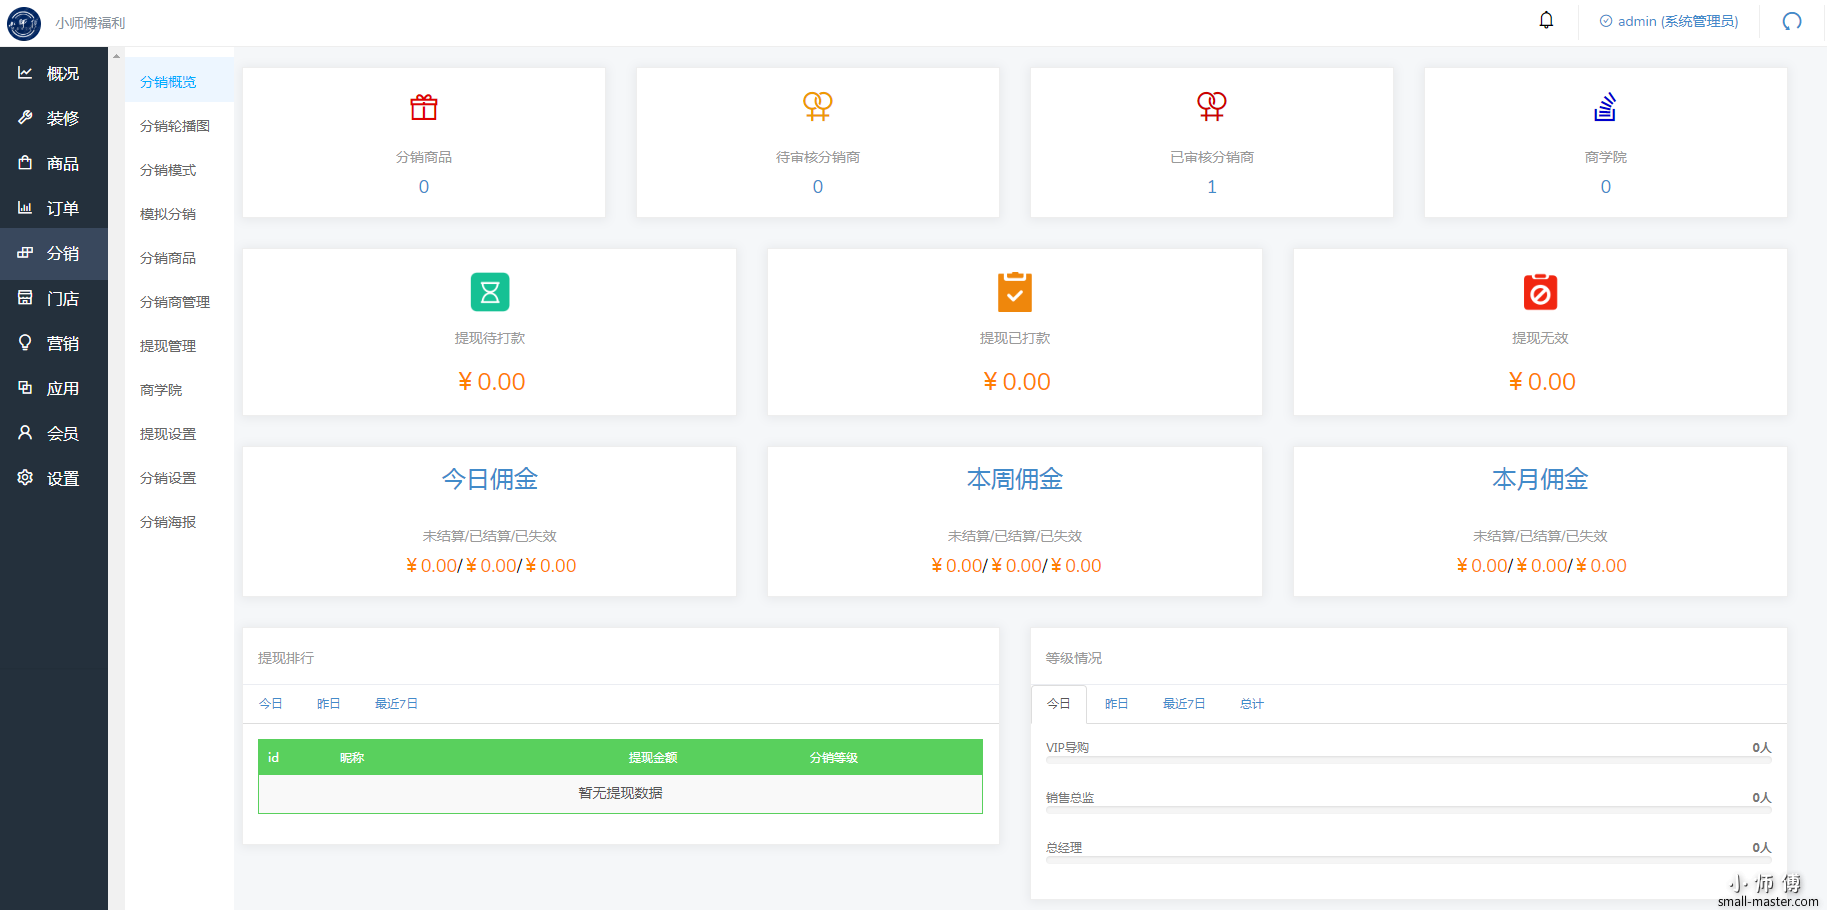Click the 暂无提现数据 row

pyautogui.click(x=620, y=793)
